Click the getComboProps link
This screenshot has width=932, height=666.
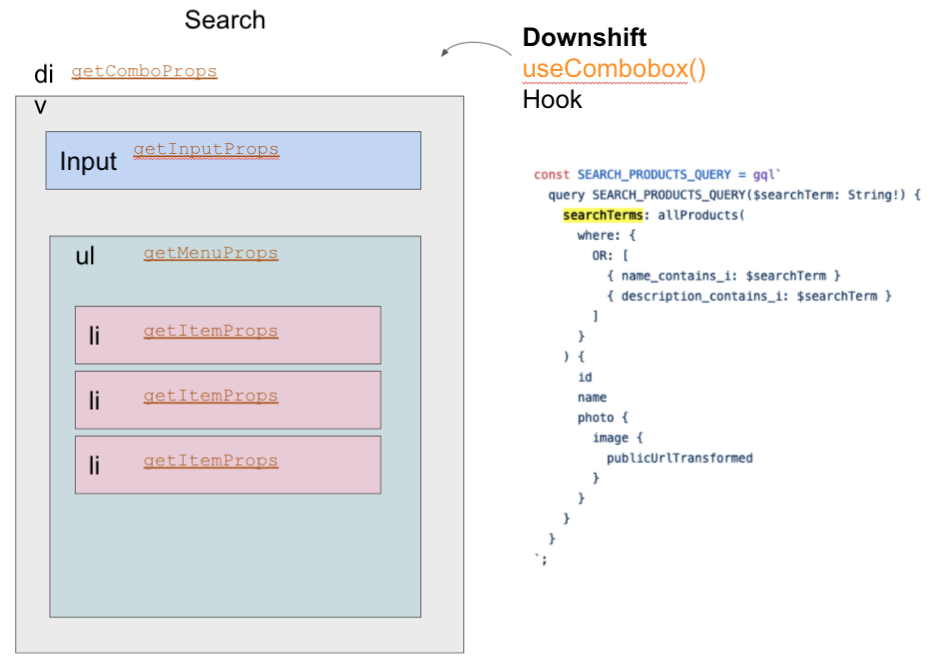coord(143,72)
